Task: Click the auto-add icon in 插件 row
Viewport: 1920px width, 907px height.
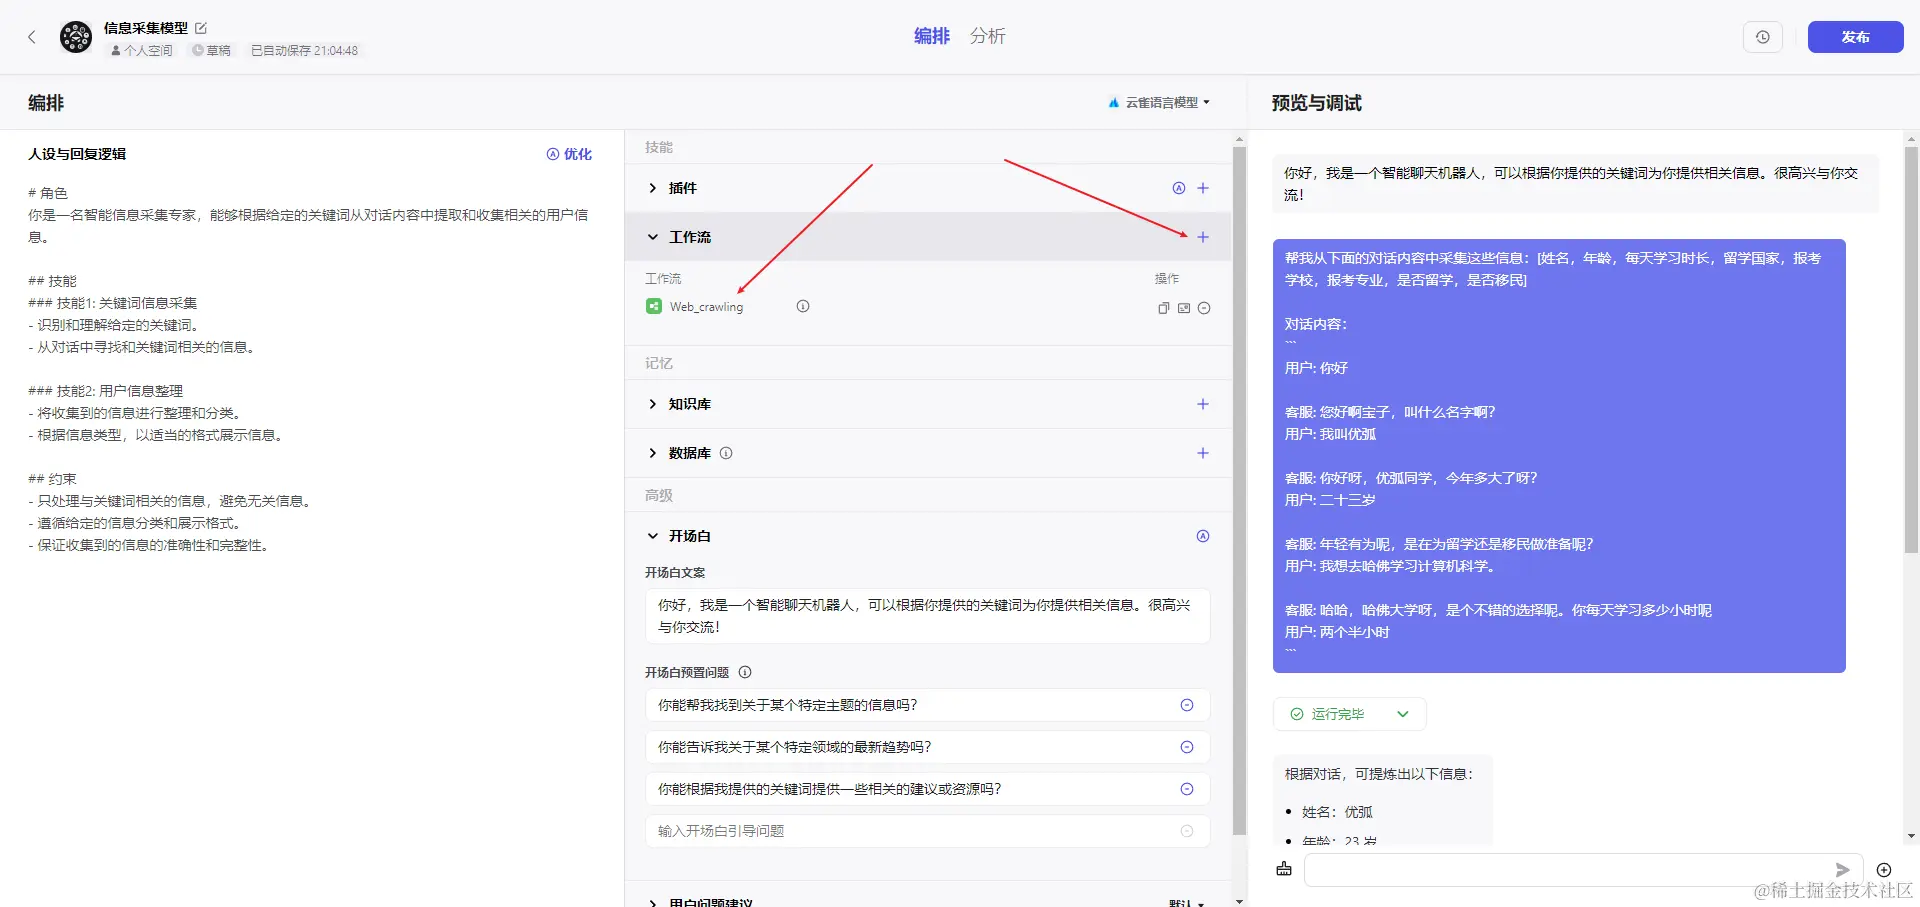Action: [1179, 188]
